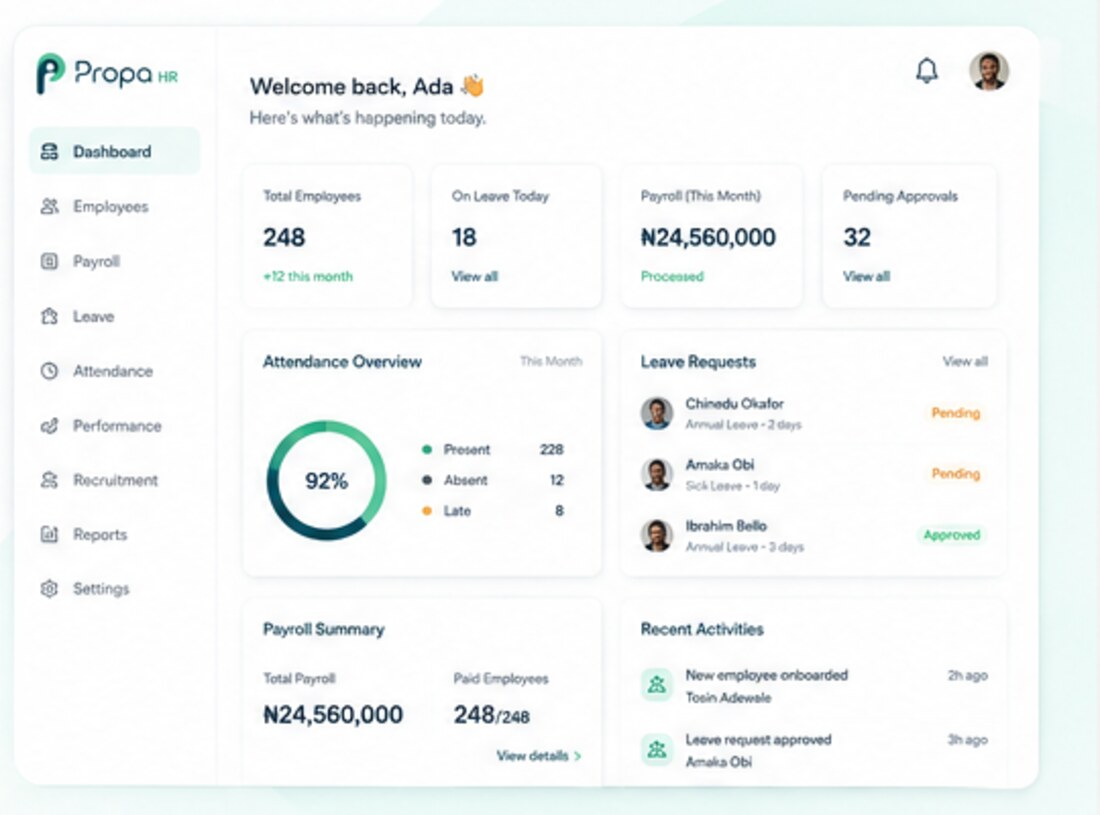
Task: Open the Settings menu label
Action: (x=101, y=588)
